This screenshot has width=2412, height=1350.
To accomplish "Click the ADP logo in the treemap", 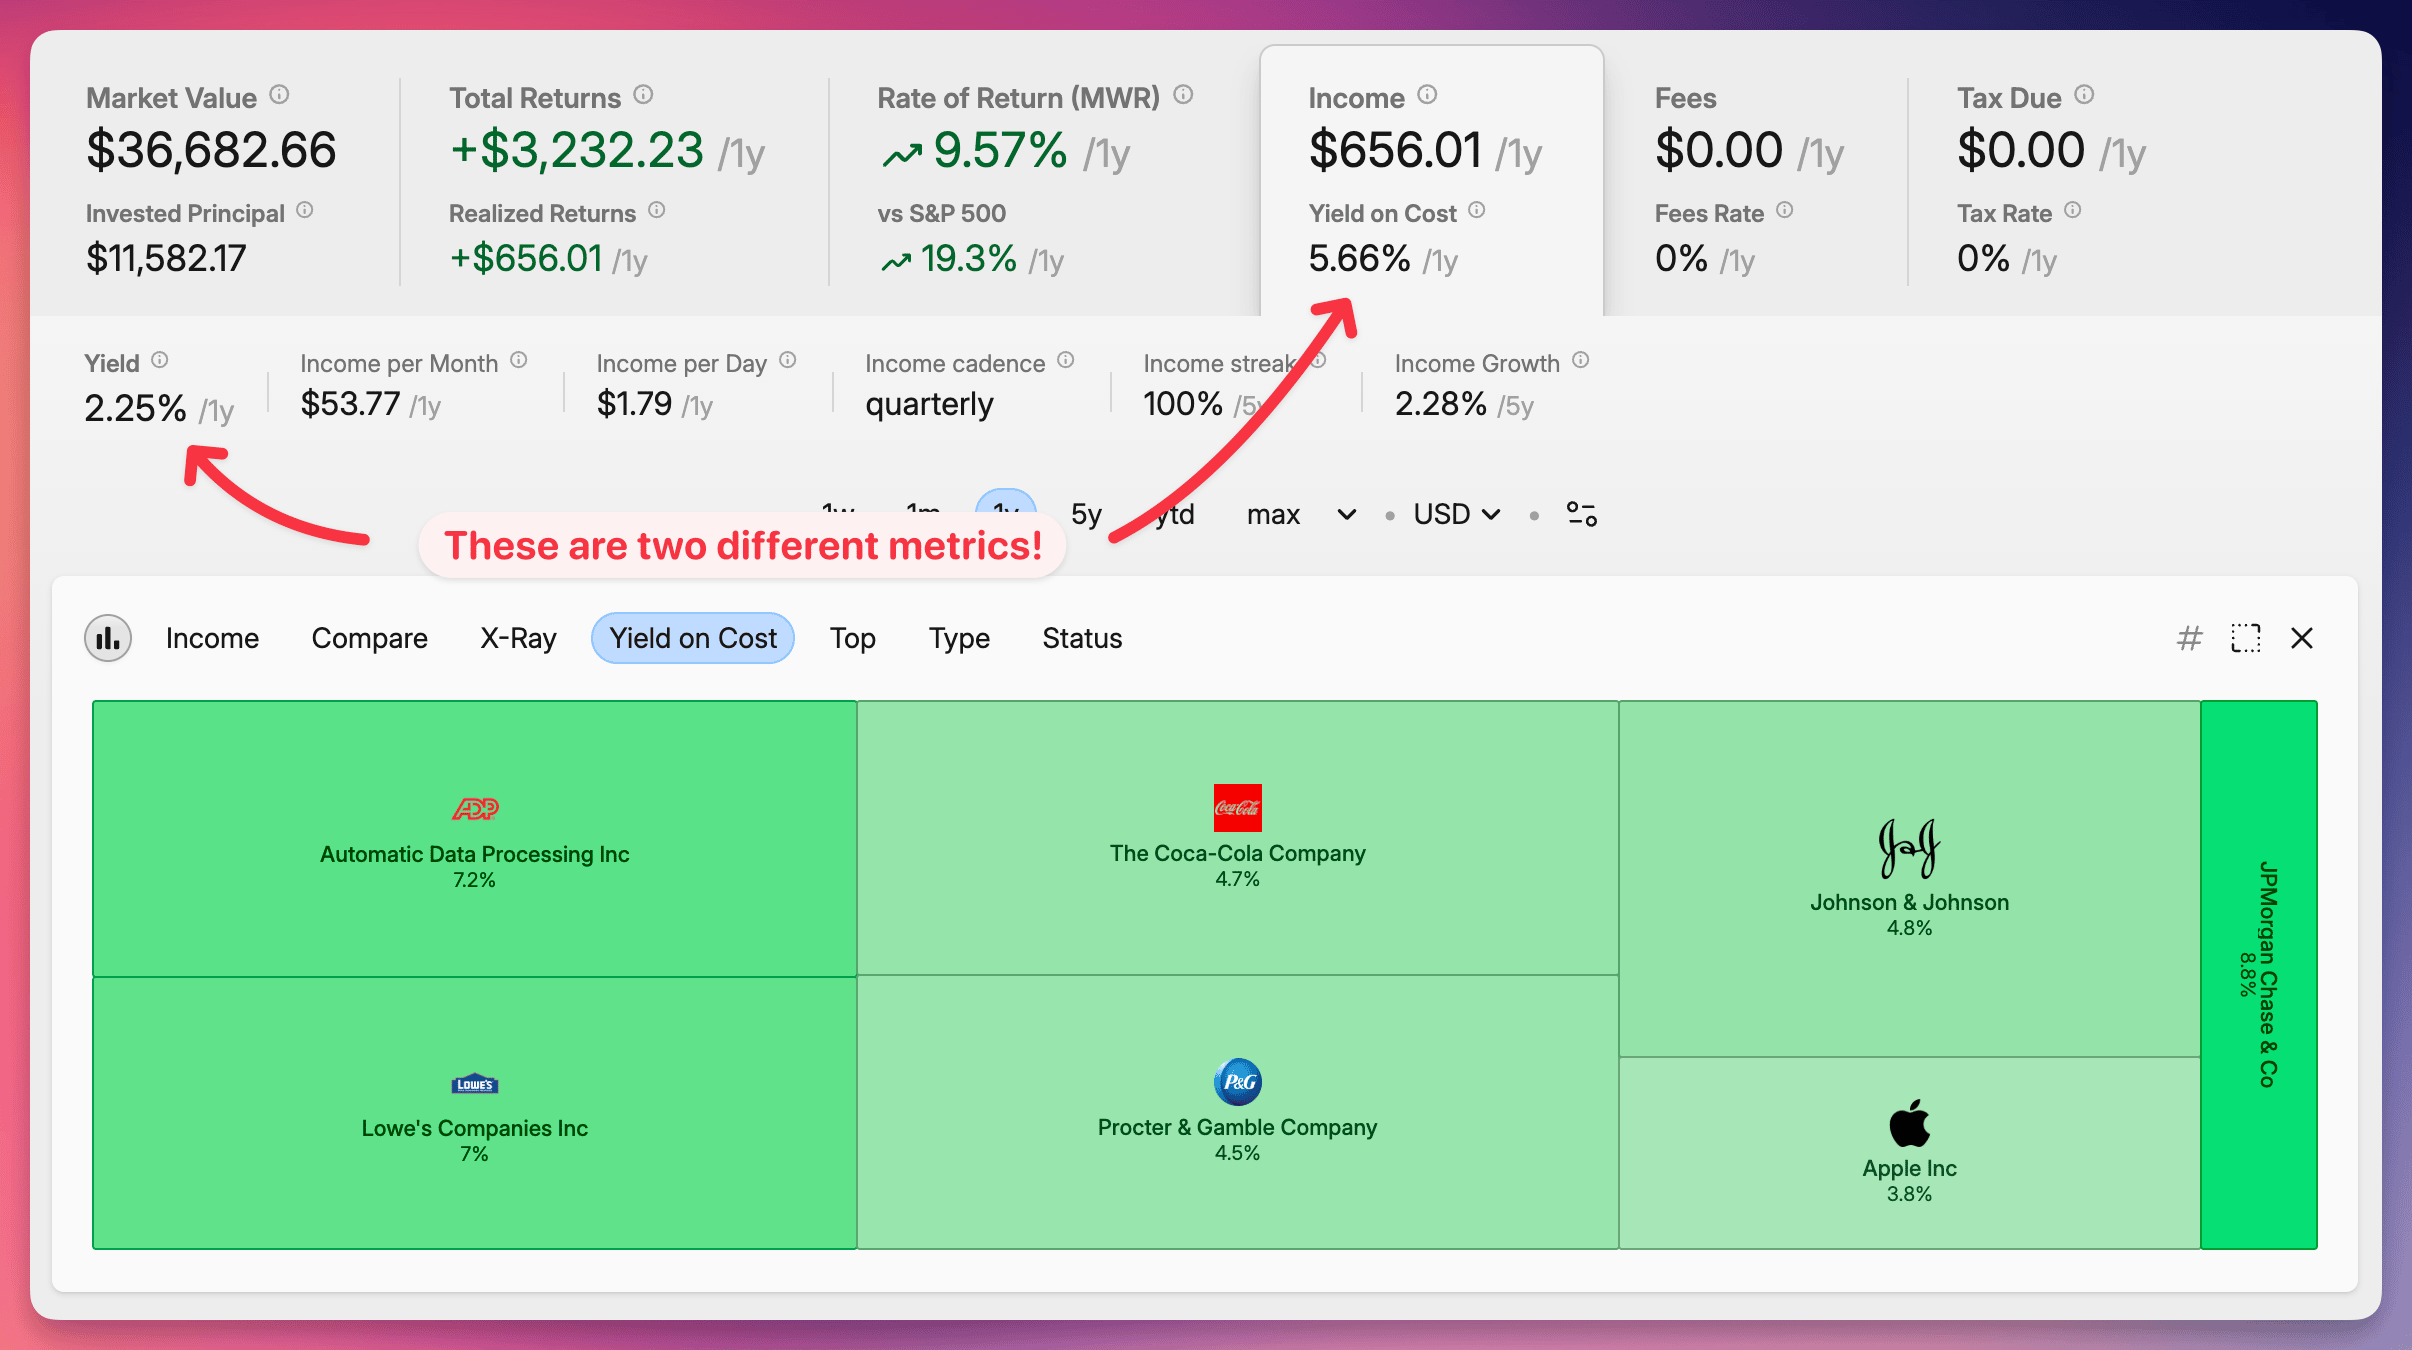I will (475, 808).
